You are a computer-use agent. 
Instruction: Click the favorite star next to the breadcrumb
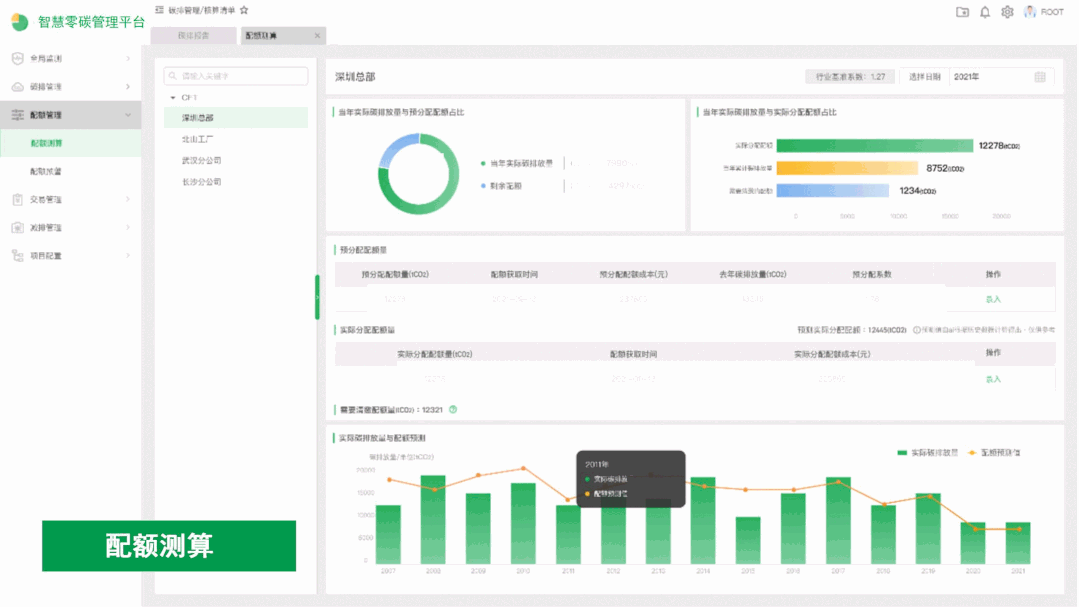[244, 10]
